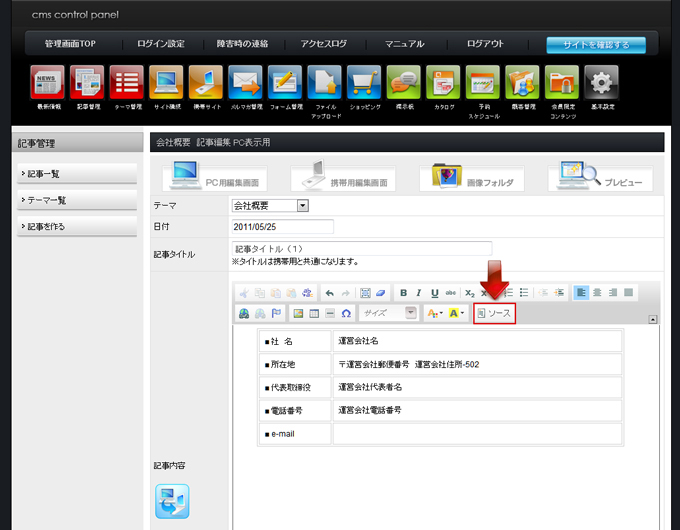
Task: Click the ソース source button
Action: 495,313
